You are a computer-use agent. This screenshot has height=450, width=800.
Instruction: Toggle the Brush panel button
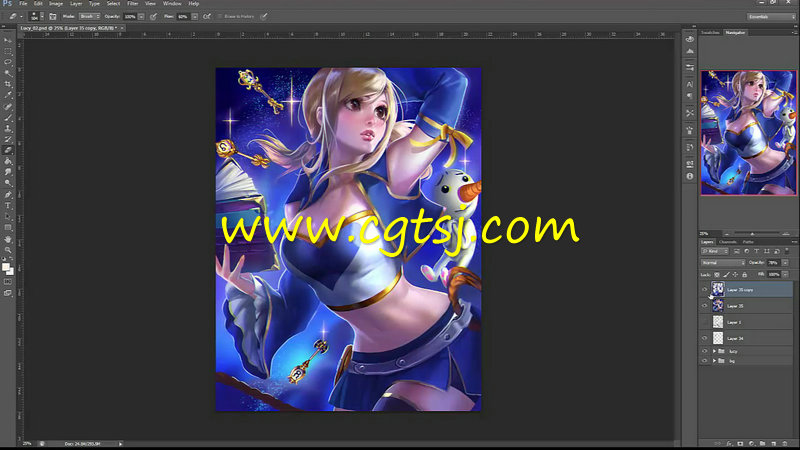[x=53, y=16]
